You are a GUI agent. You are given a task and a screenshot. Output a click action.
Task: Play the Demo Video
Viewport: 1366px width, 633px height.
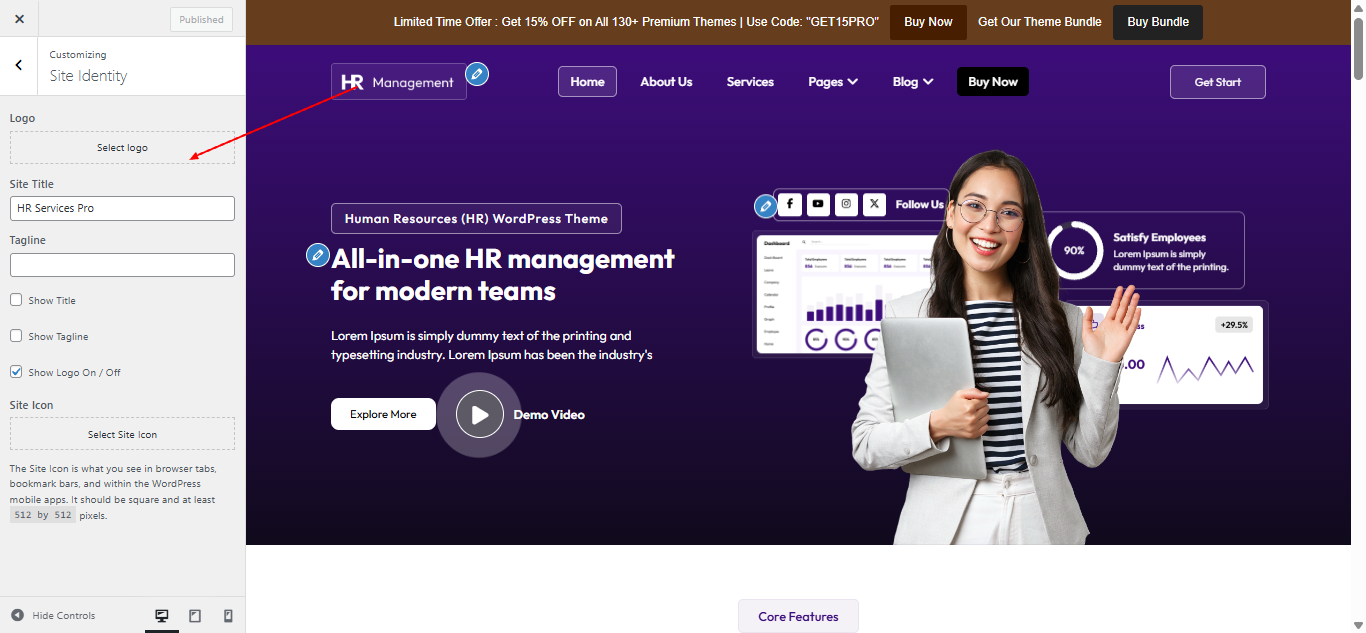pos(480,414)
